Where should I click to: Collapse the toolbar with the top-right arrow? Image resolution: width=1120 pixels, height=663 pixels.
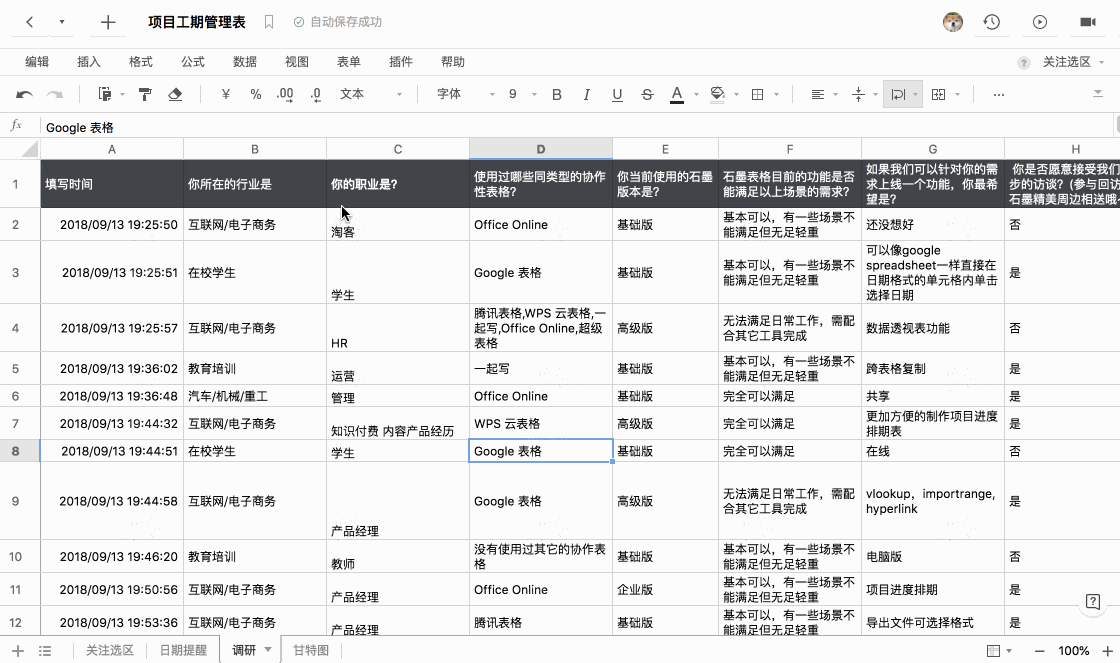coord(1098,94)
